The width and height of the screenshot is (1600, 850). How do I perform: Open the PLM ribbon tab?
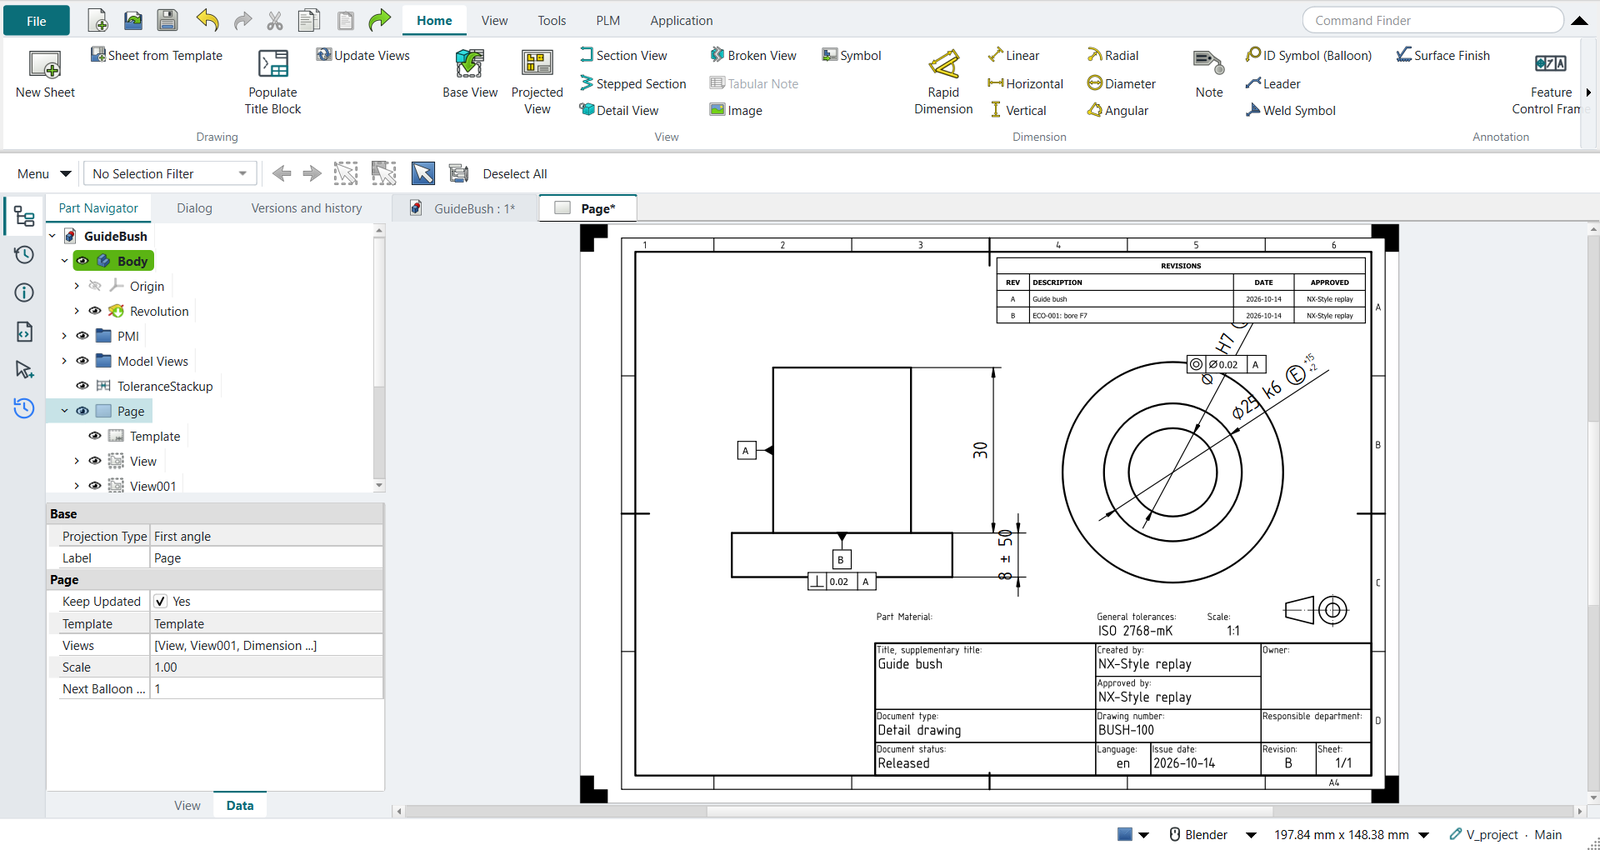click(608, 20)
